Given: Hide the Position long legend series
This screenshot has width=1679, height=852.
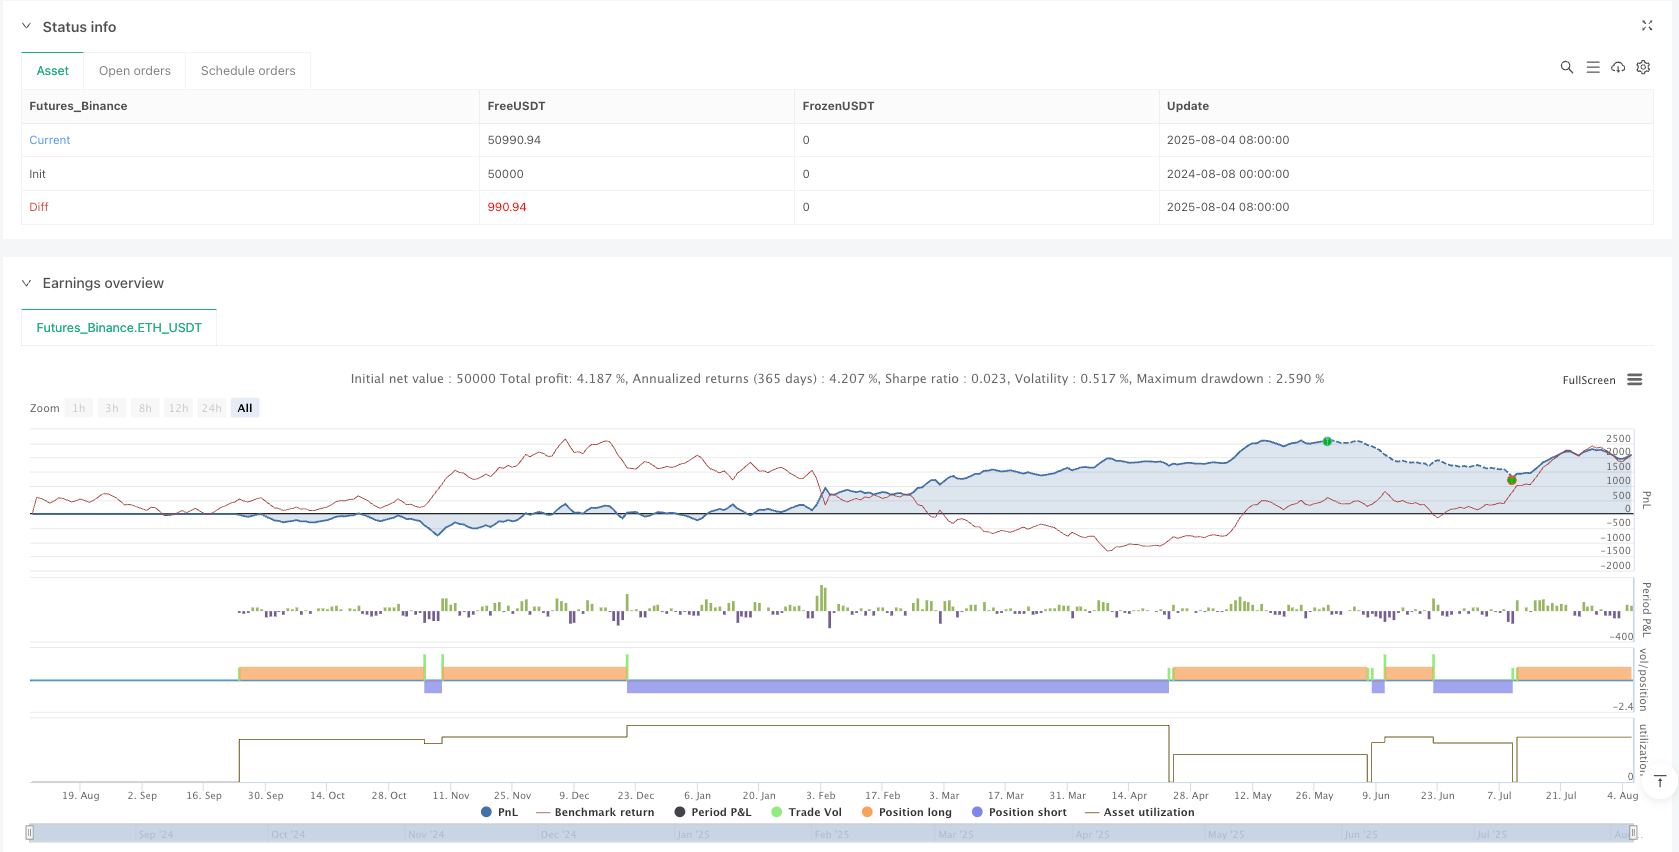Looking at the screenshot, I should coord(906,812).
